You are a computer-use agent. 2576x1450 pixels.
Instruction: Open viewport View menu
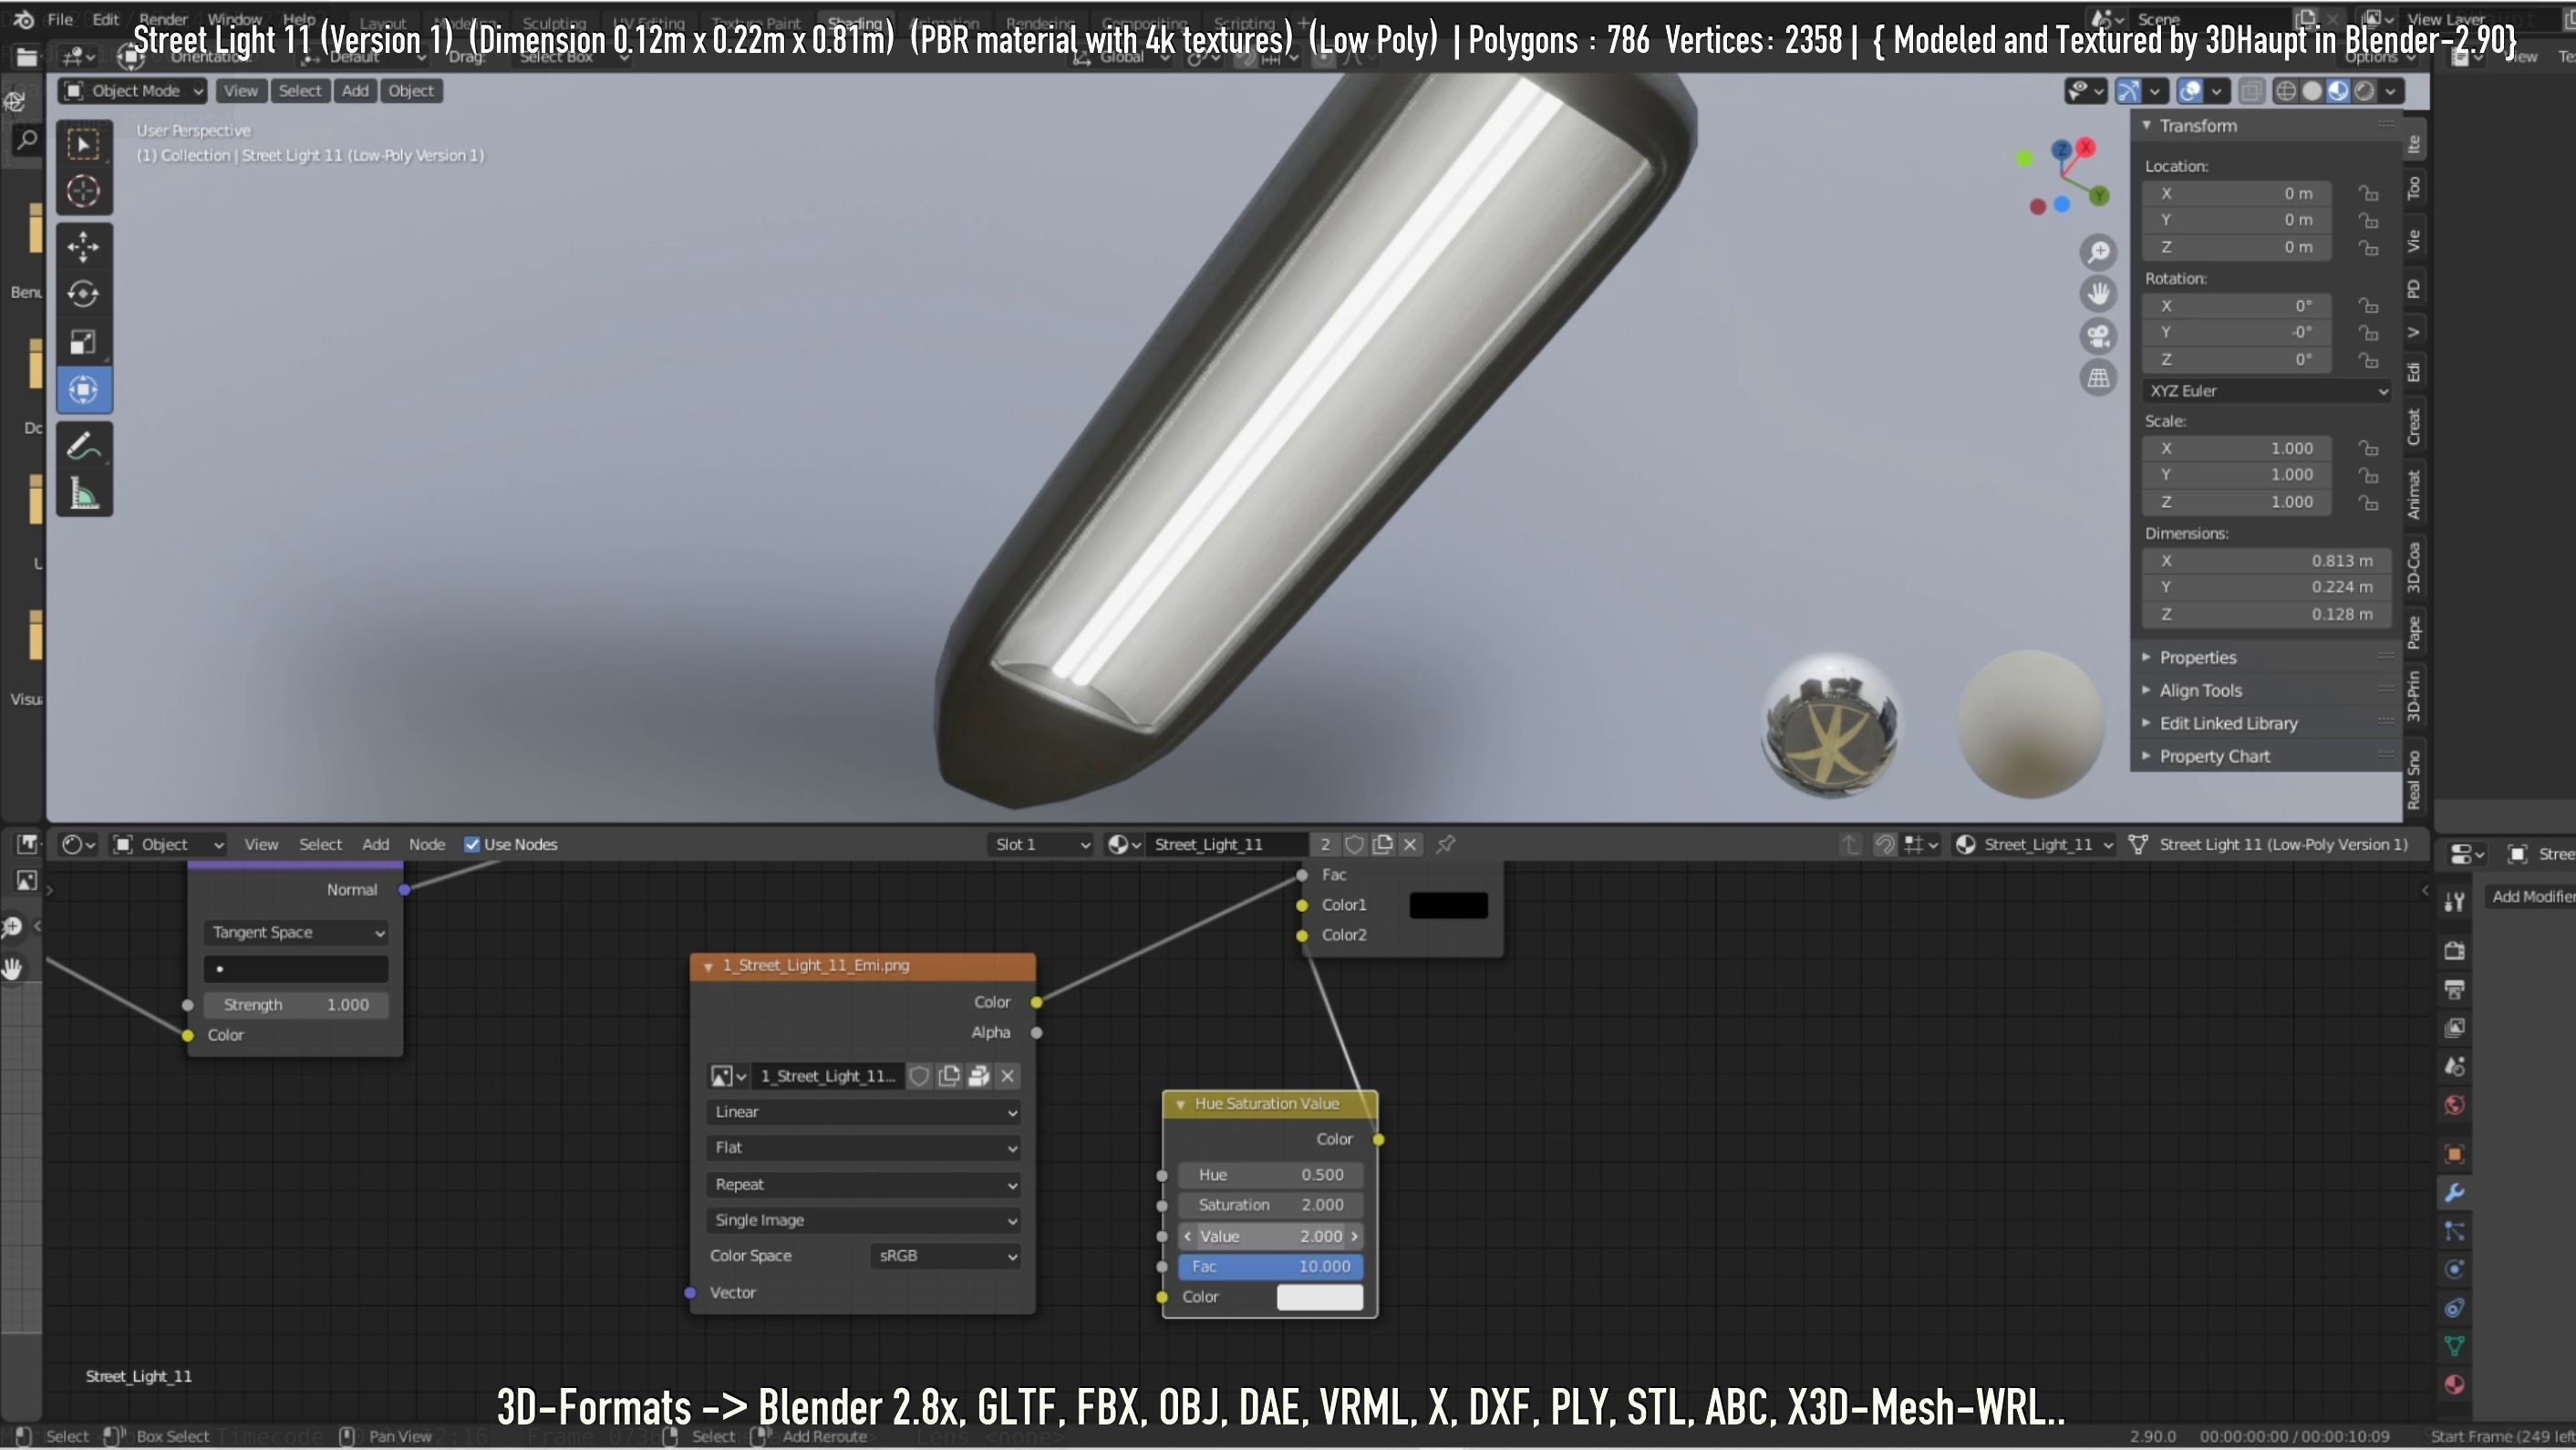[x=241, y=91]
